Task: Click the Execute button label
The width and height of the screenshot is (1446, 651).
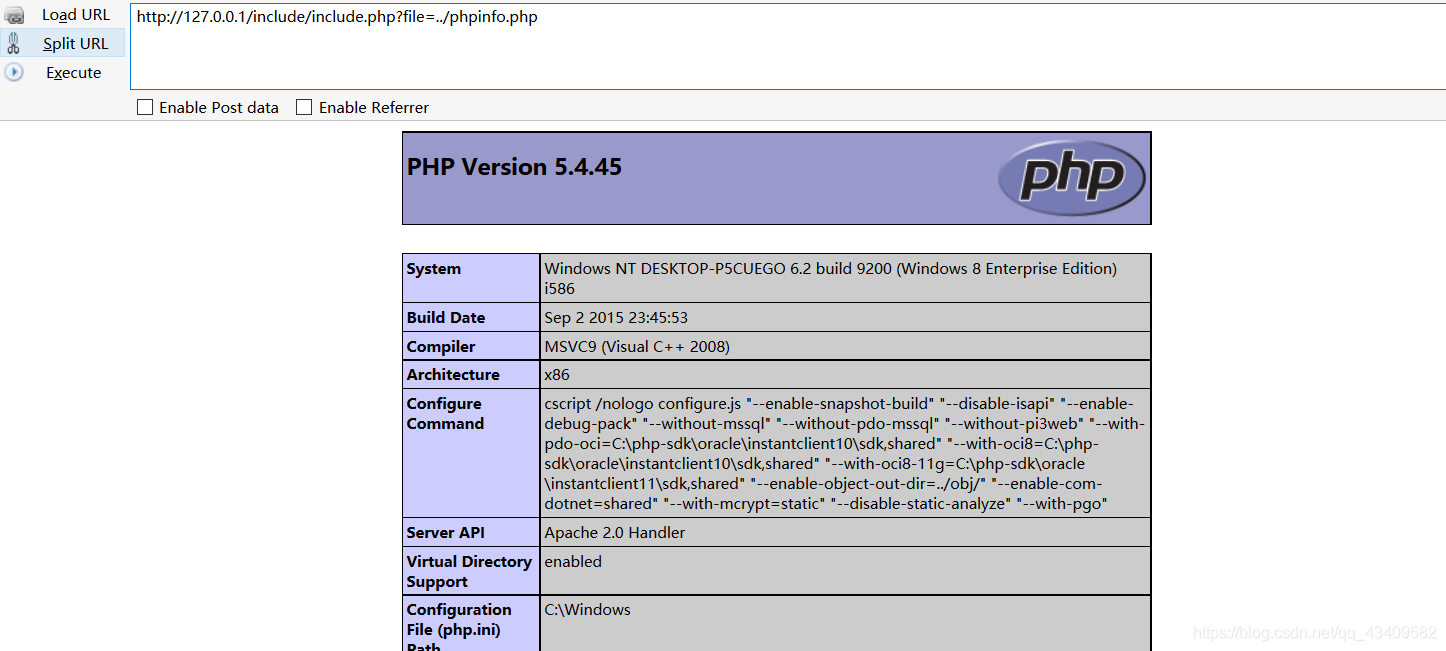Action: tap(74, 73)
